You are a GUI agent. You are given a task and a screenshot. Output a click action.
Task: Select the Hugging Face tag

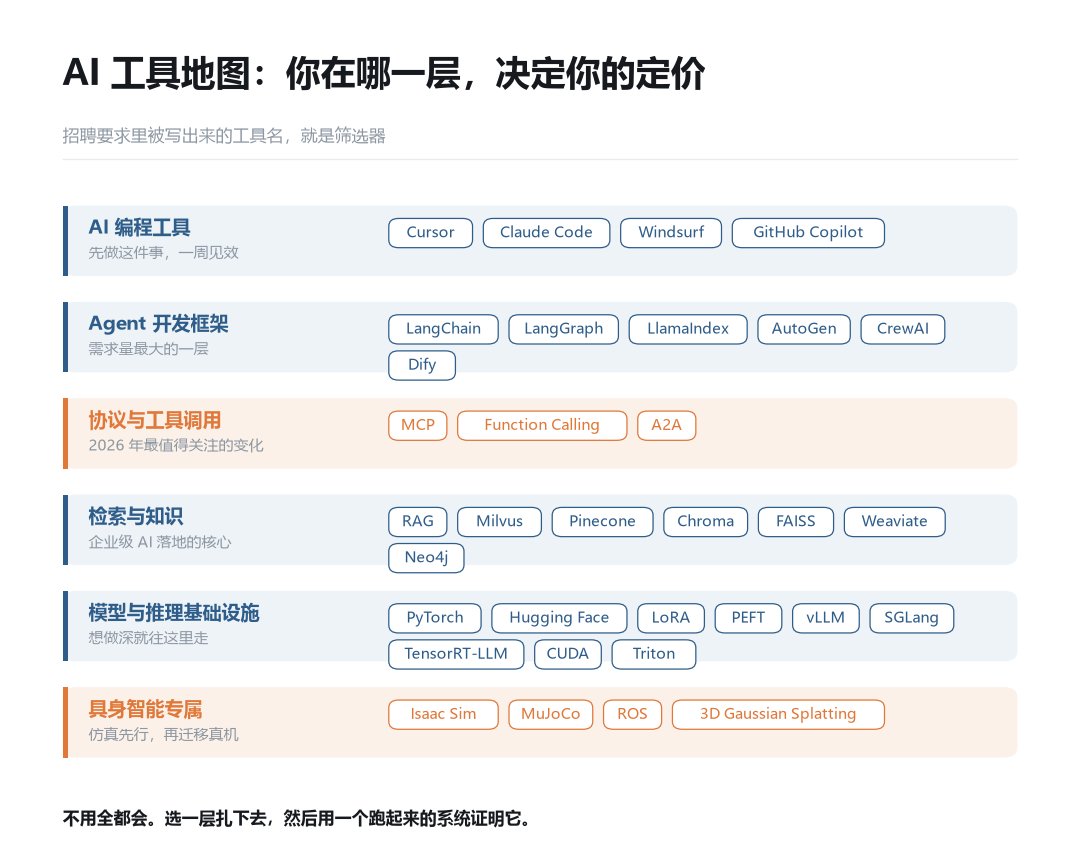tap(559, 618)
